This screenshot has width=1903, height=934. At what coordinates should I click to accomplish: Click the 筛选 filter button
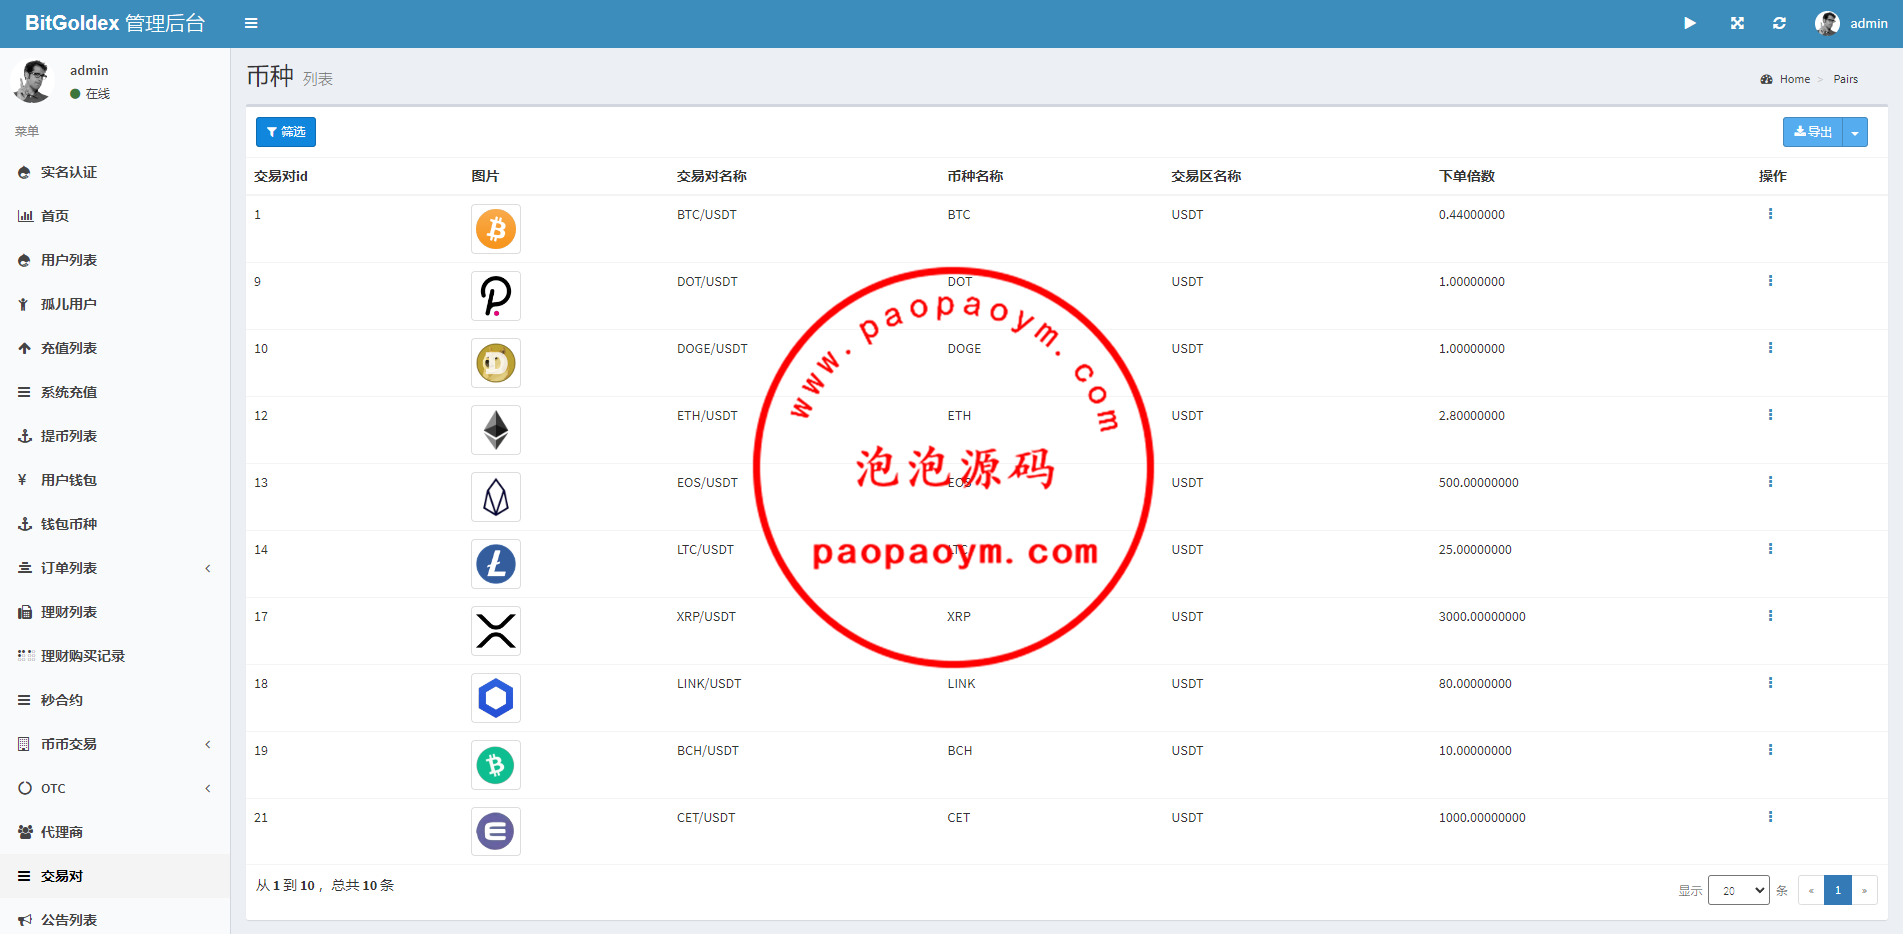pyautogui.click(x=286, y=132)
